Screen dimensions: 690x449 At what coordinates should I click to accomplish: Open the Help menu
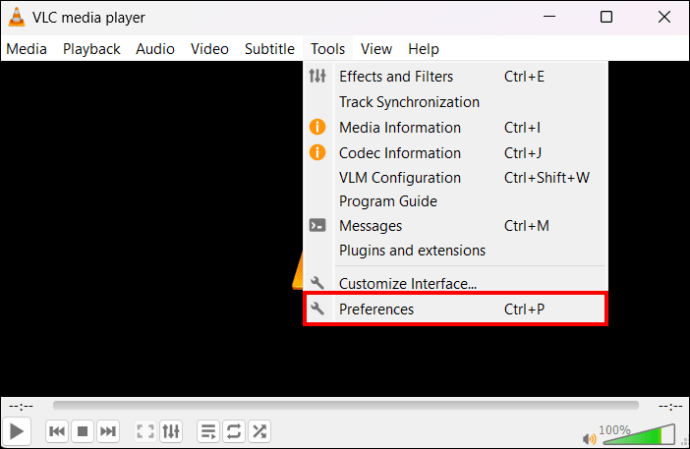423,48
